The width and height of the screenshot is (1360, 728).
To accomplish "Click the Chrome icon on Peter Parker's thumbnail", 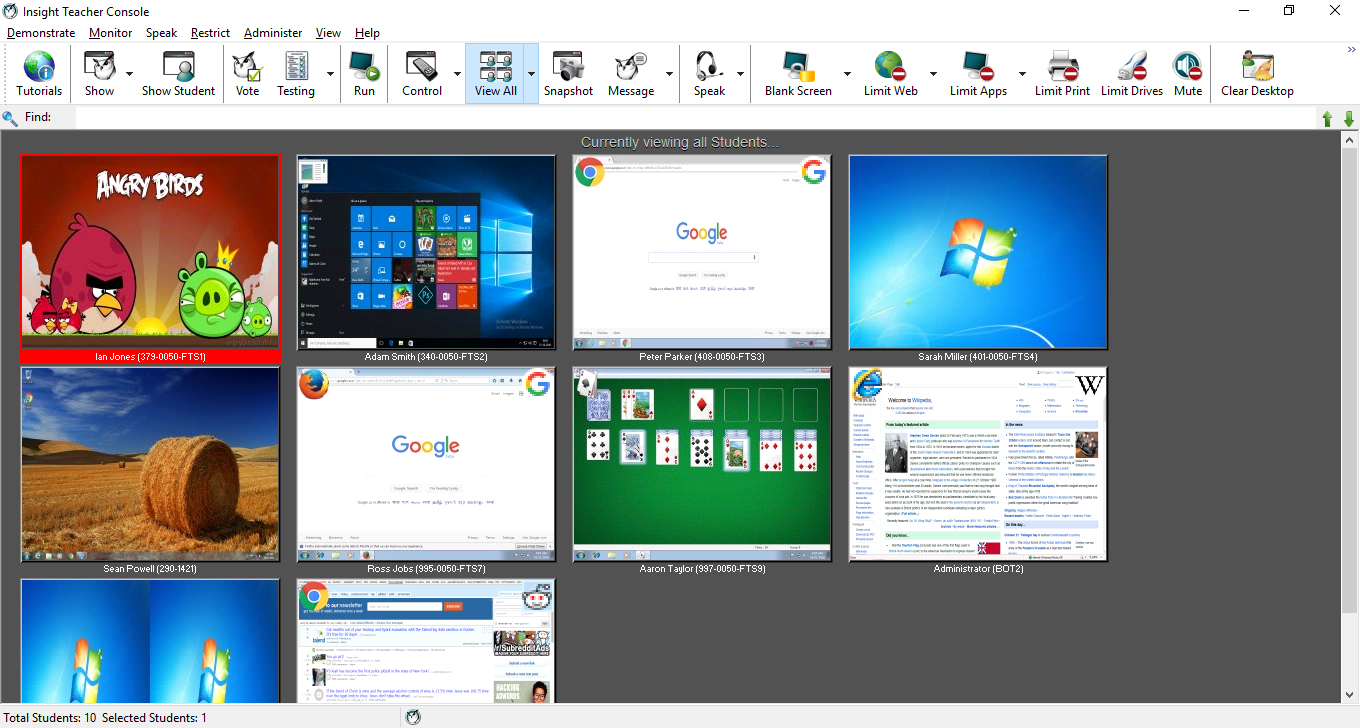I will pos(589,172).
